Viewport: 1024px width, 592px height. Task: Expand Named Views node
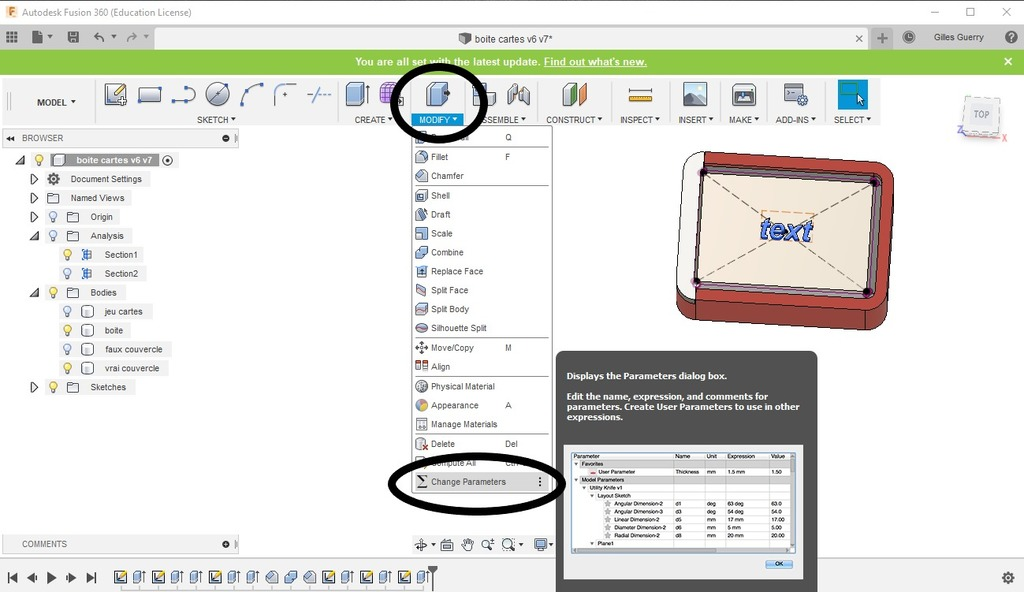34,198
